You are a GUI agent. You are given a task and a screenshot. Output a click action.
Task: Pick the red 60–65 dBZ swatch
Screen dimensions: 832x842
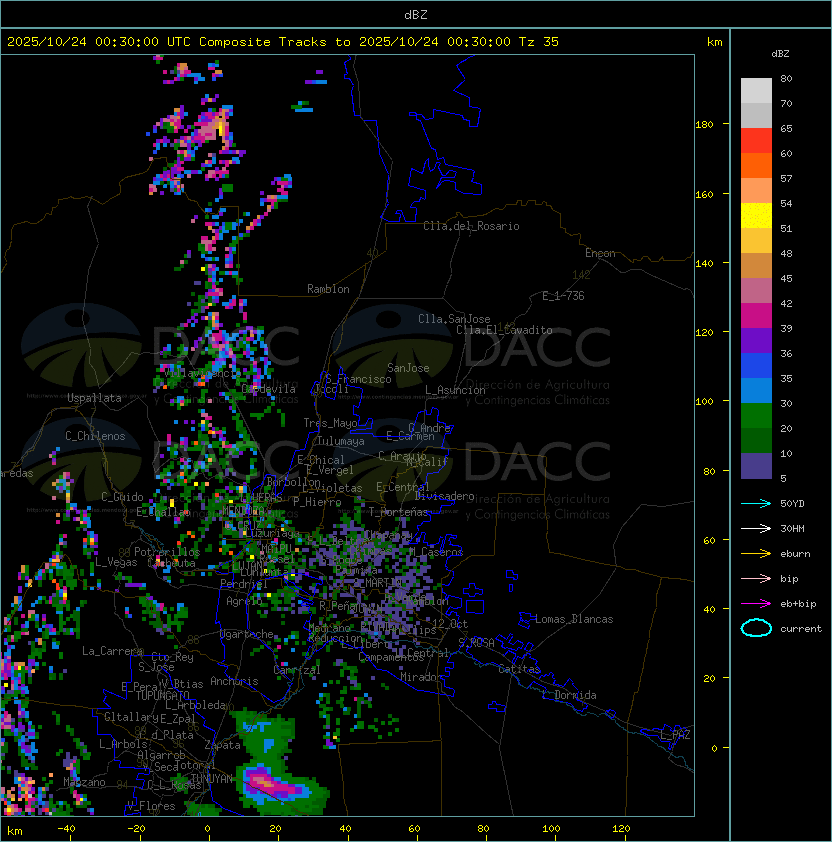click(756, 141)
